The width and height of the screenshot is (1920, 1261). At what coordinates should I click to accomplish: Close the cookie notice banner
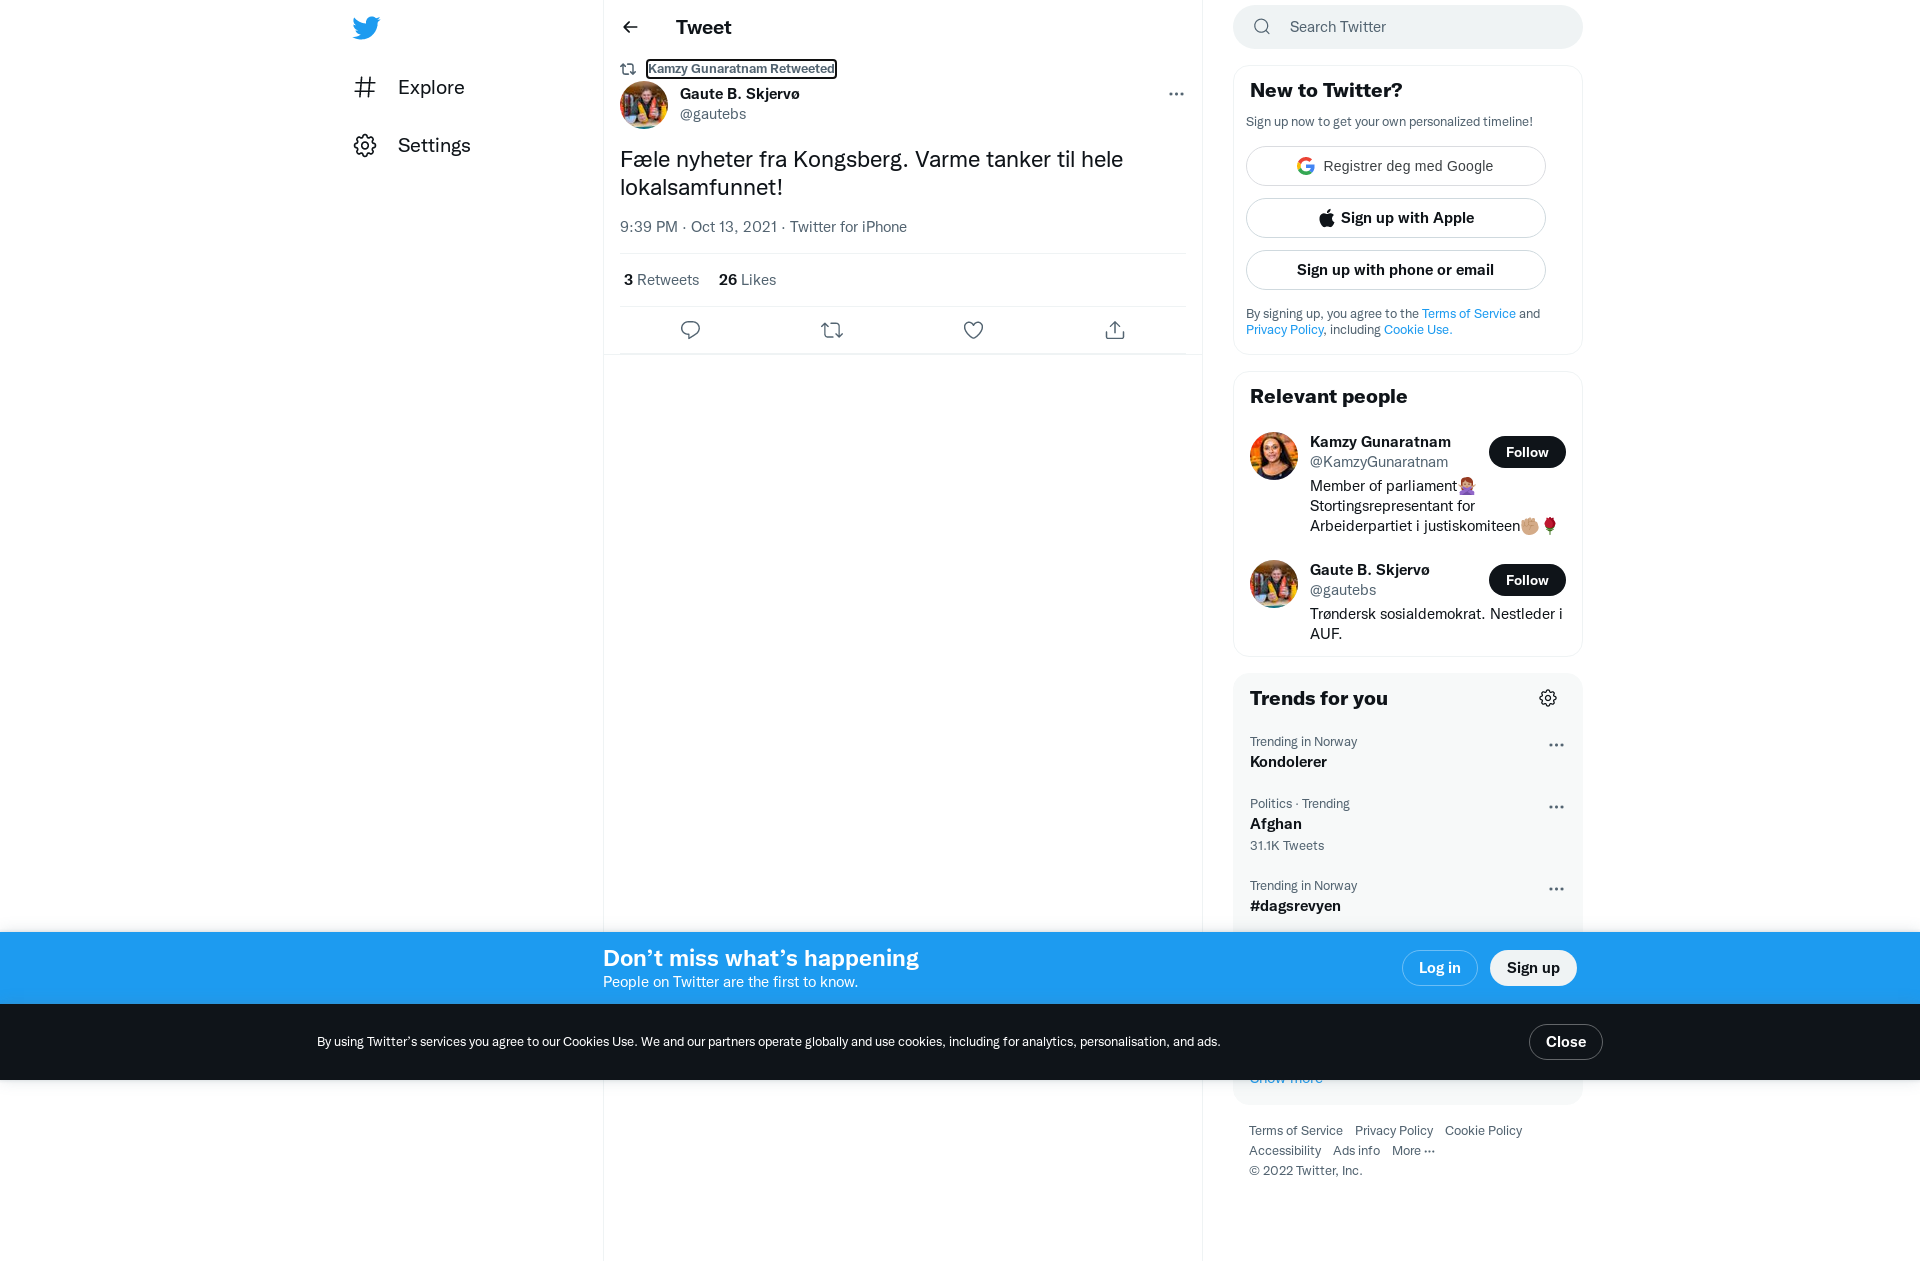coord(1566,1042)
